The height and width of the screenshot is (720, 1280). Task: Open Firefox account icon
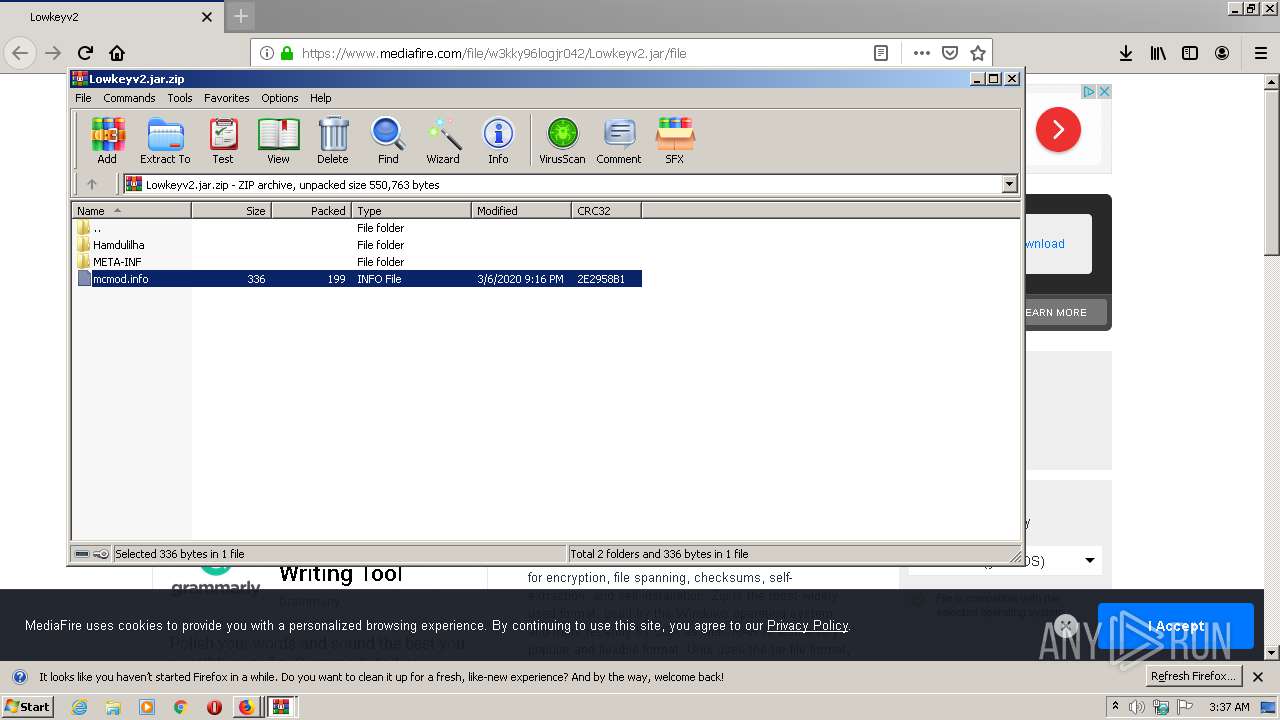pyautogui.click(x=1222, y=53)
